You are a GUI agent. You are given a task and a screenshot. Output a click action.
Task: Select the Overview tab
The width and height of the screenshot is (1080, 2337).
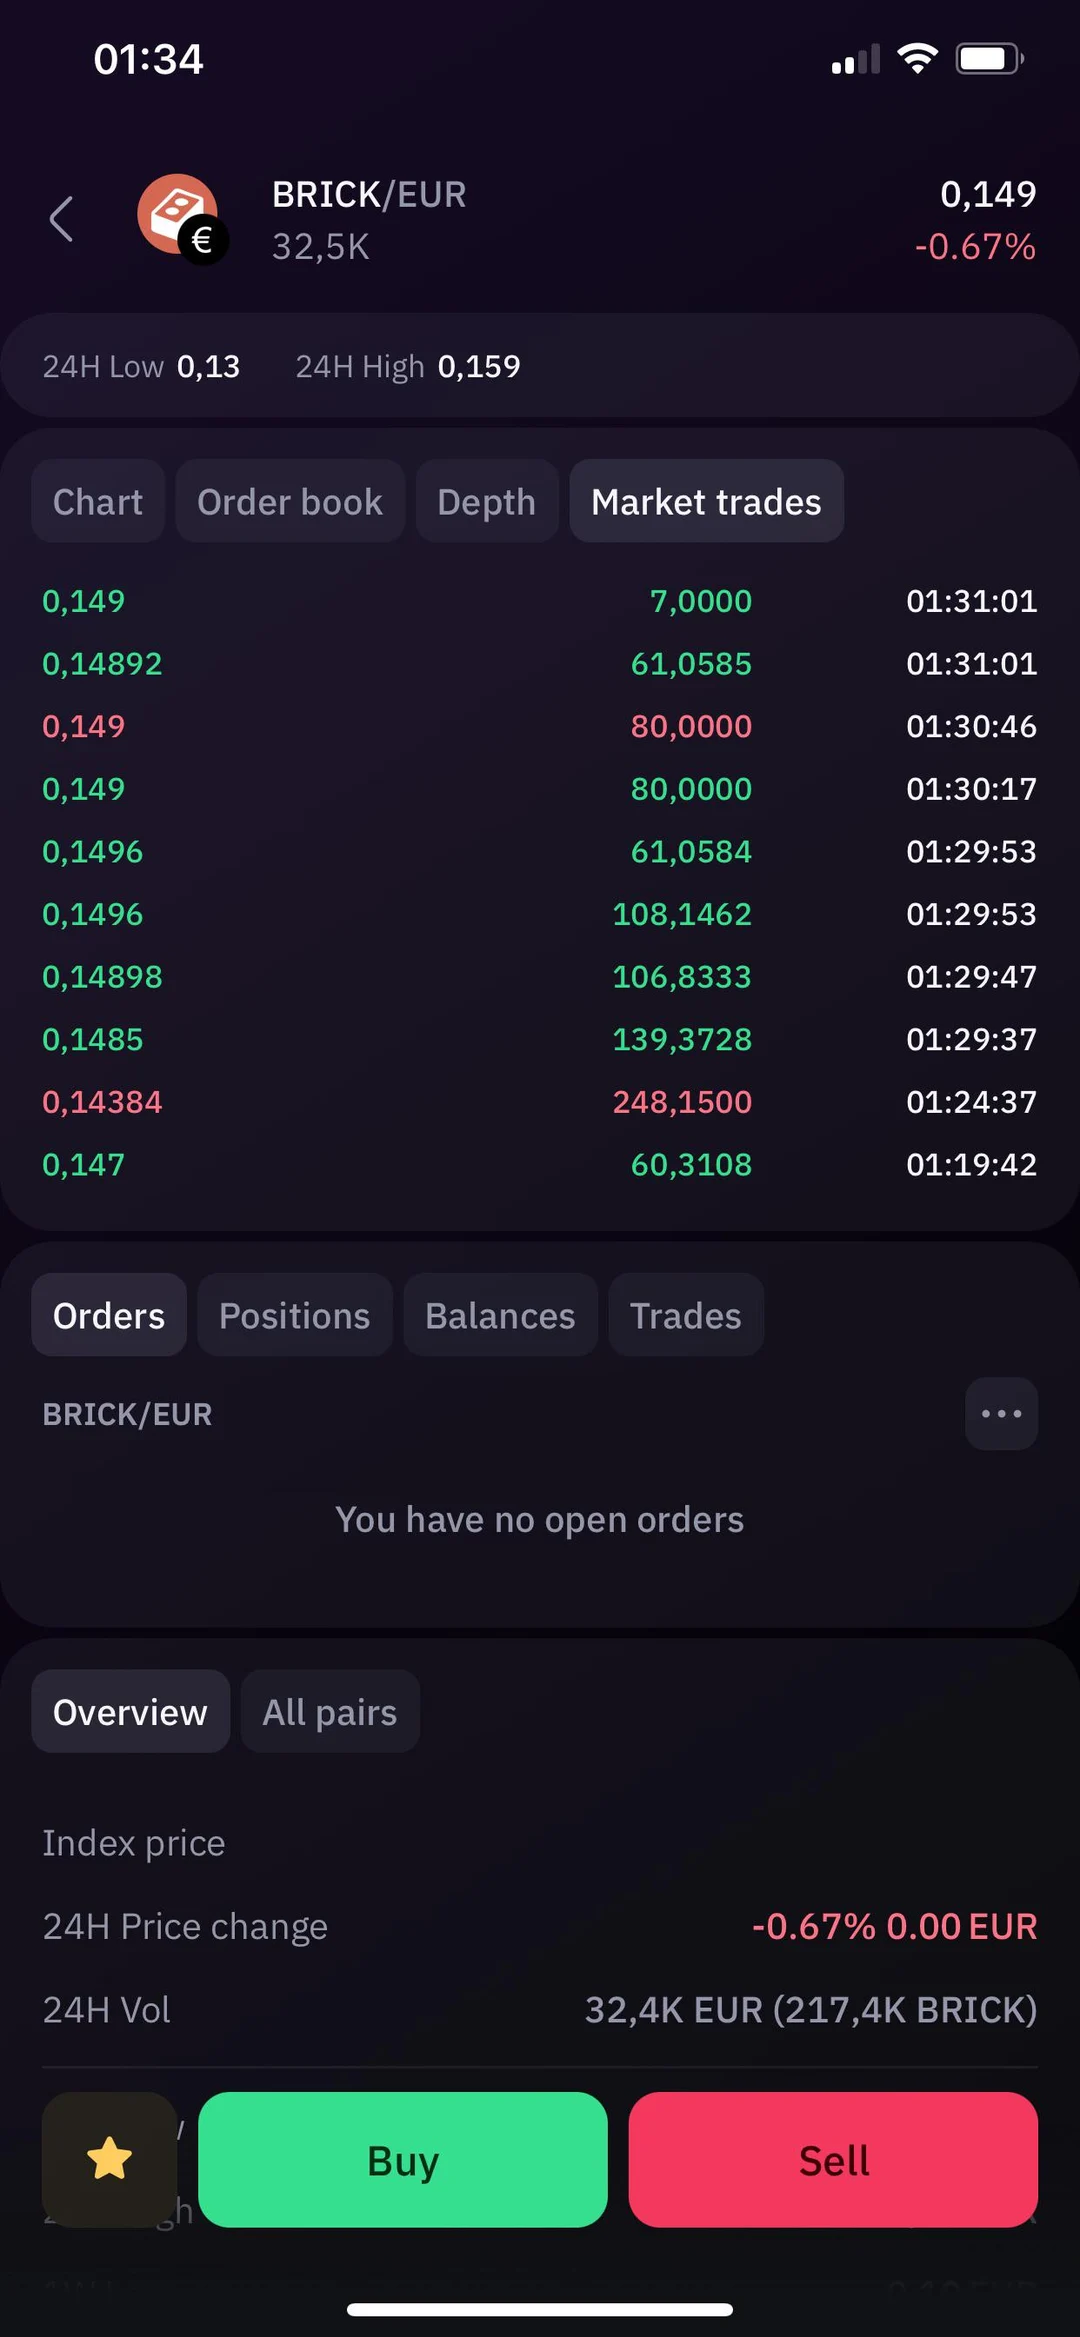[x=131, y=1712]
